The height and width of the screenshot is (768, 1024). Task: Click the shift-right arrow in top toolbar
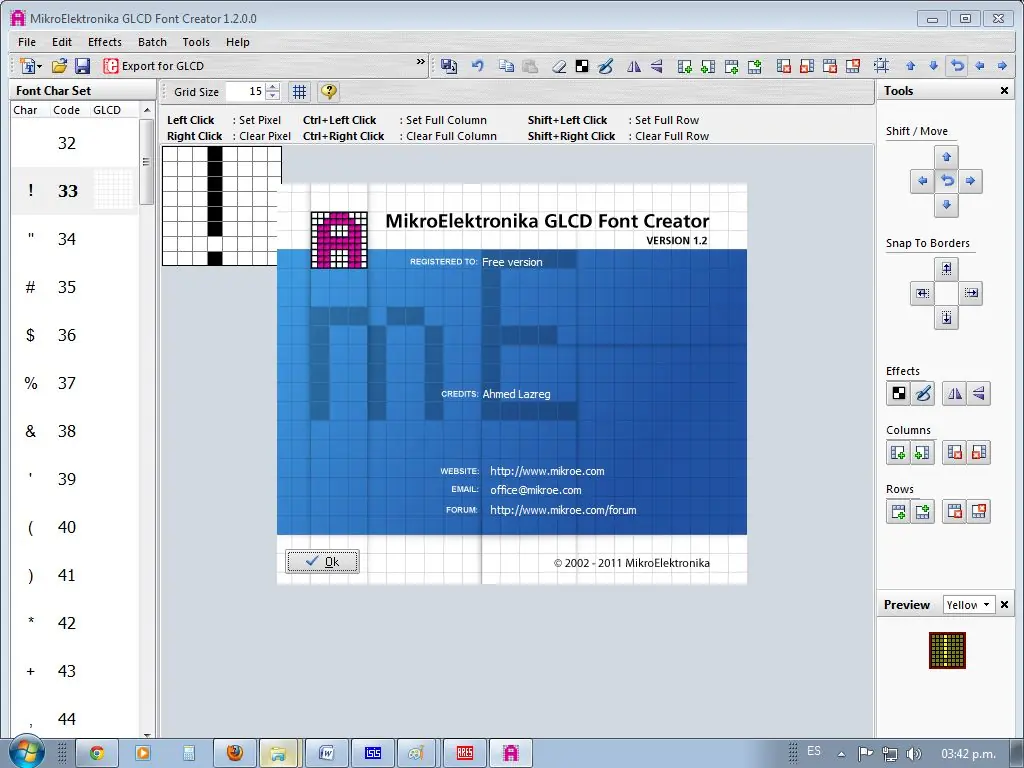pos(1002,66)
